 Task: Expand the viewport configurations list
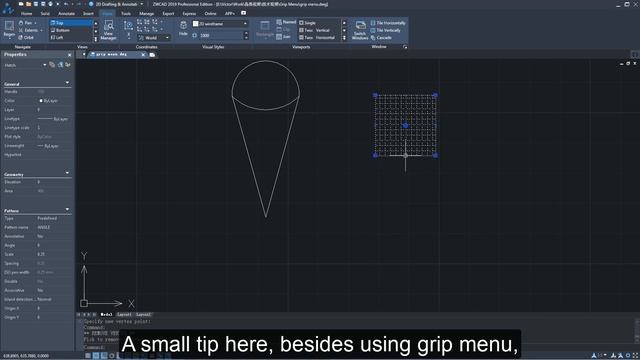(344, 38)
